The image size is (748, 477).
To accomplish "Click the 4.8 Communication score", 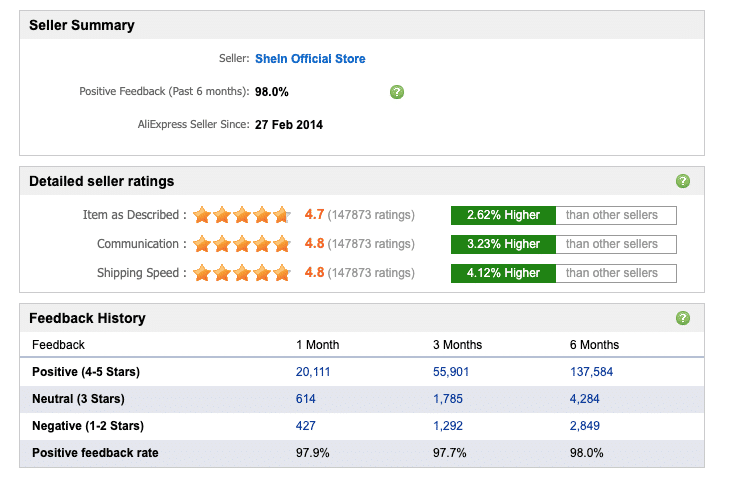I will [x=314, y=244].
